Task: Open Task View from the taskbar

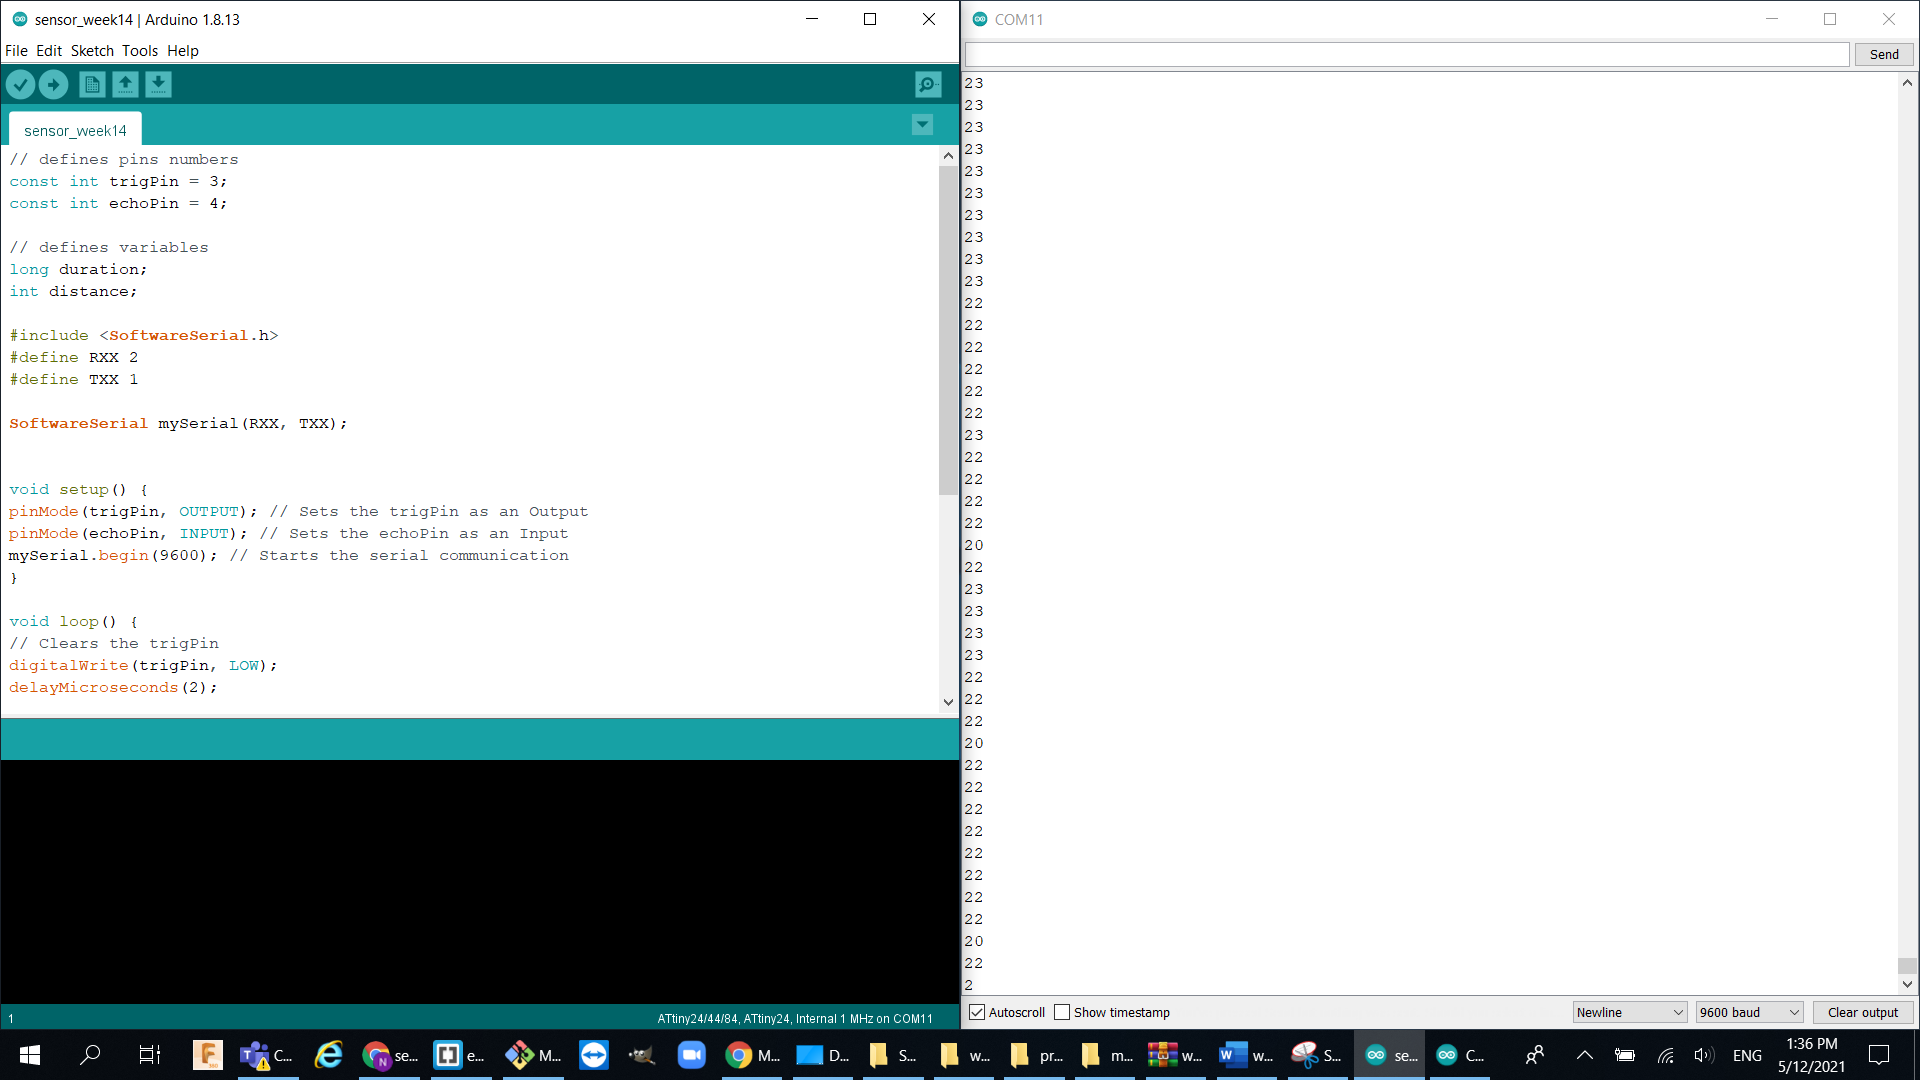Action: 149,1055
